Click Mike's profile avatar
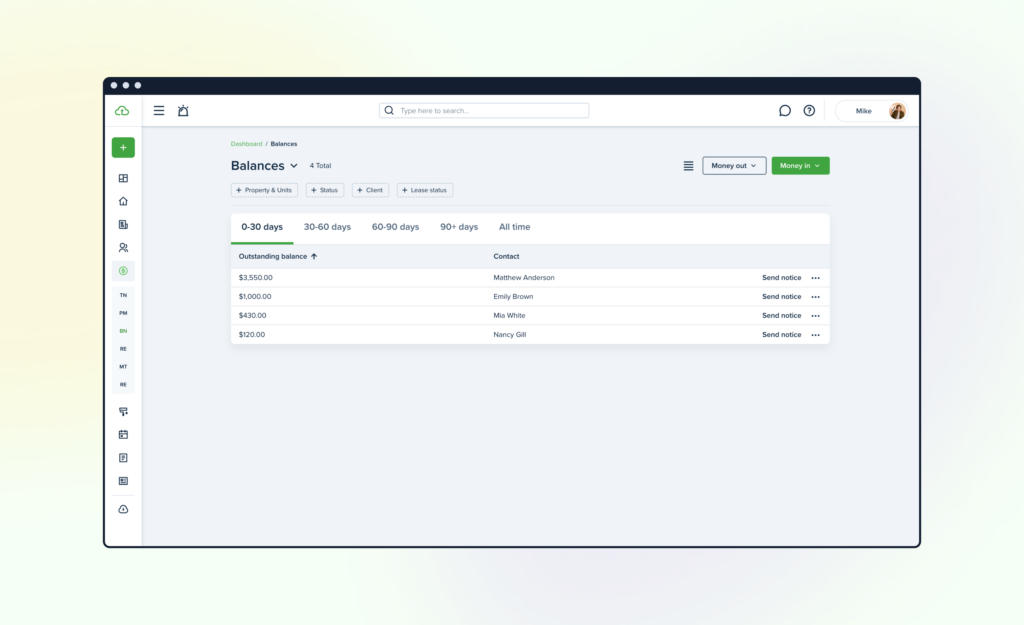The height and width of the screenshot is (625, 1024). click(x=897, y=111)
